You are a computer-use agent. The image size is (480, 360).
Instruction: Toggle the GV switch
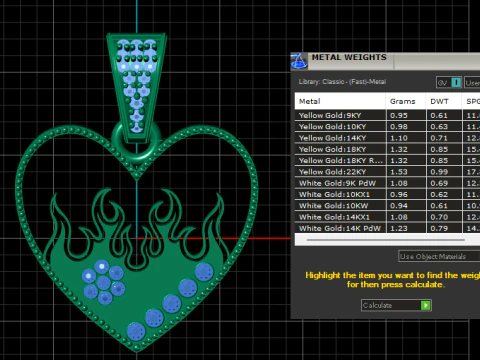pyautogui.click(x=449, y=83)
